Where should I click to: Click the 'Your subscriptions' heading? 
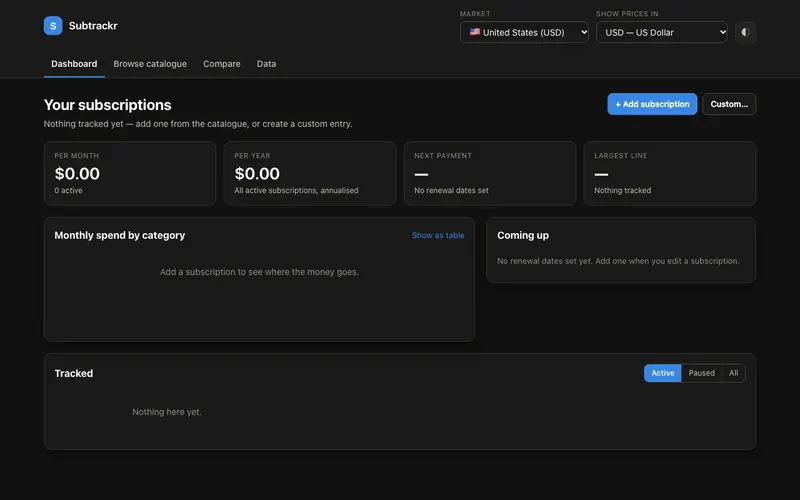pyautogui.click(x=108, y=105)
